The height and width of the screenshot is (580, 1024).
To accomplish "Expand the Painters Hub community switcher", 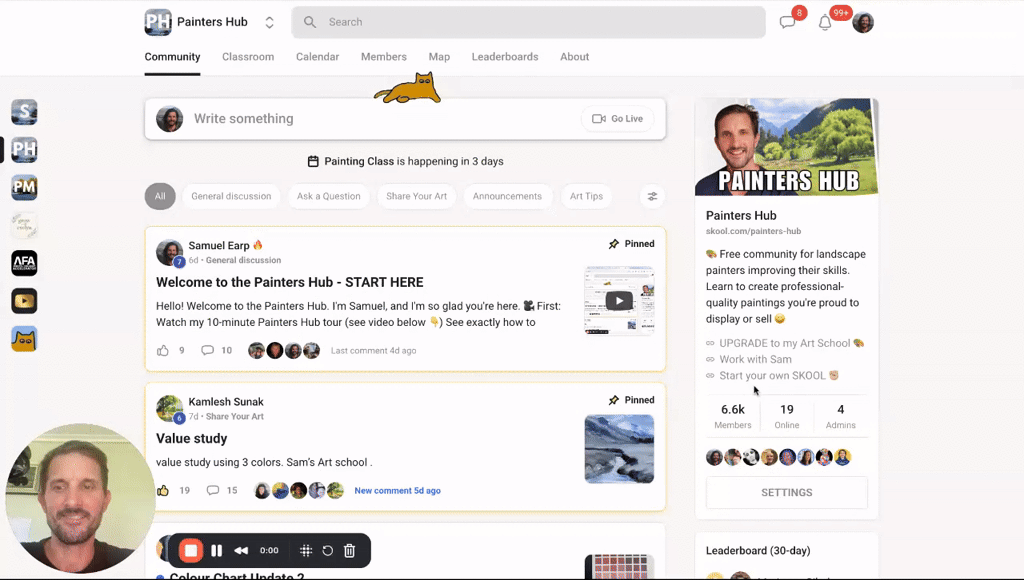I will pyautogui.click(x=268, y=21).
